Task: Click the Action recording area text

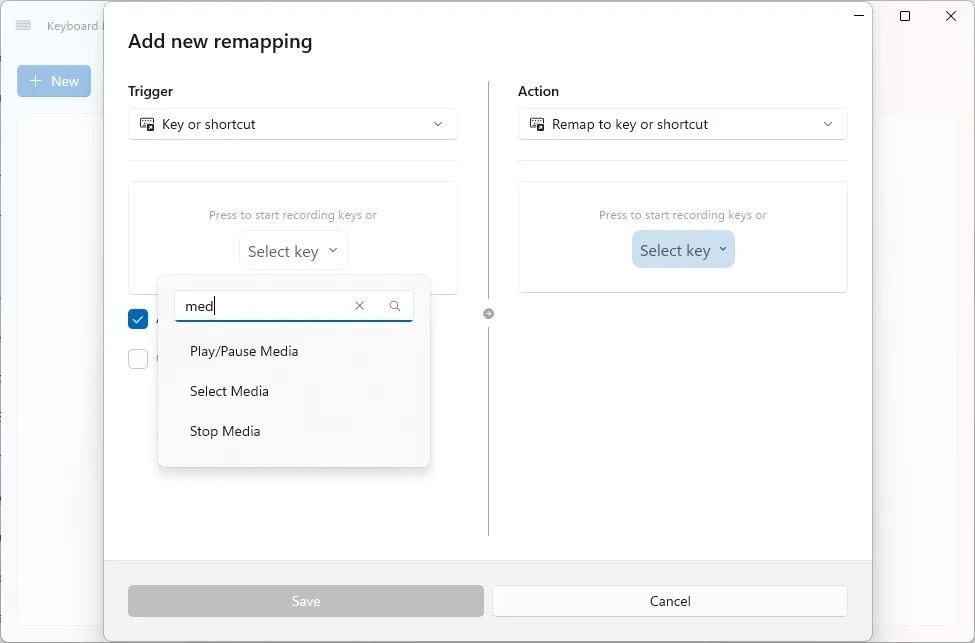Action: [683, 215]
